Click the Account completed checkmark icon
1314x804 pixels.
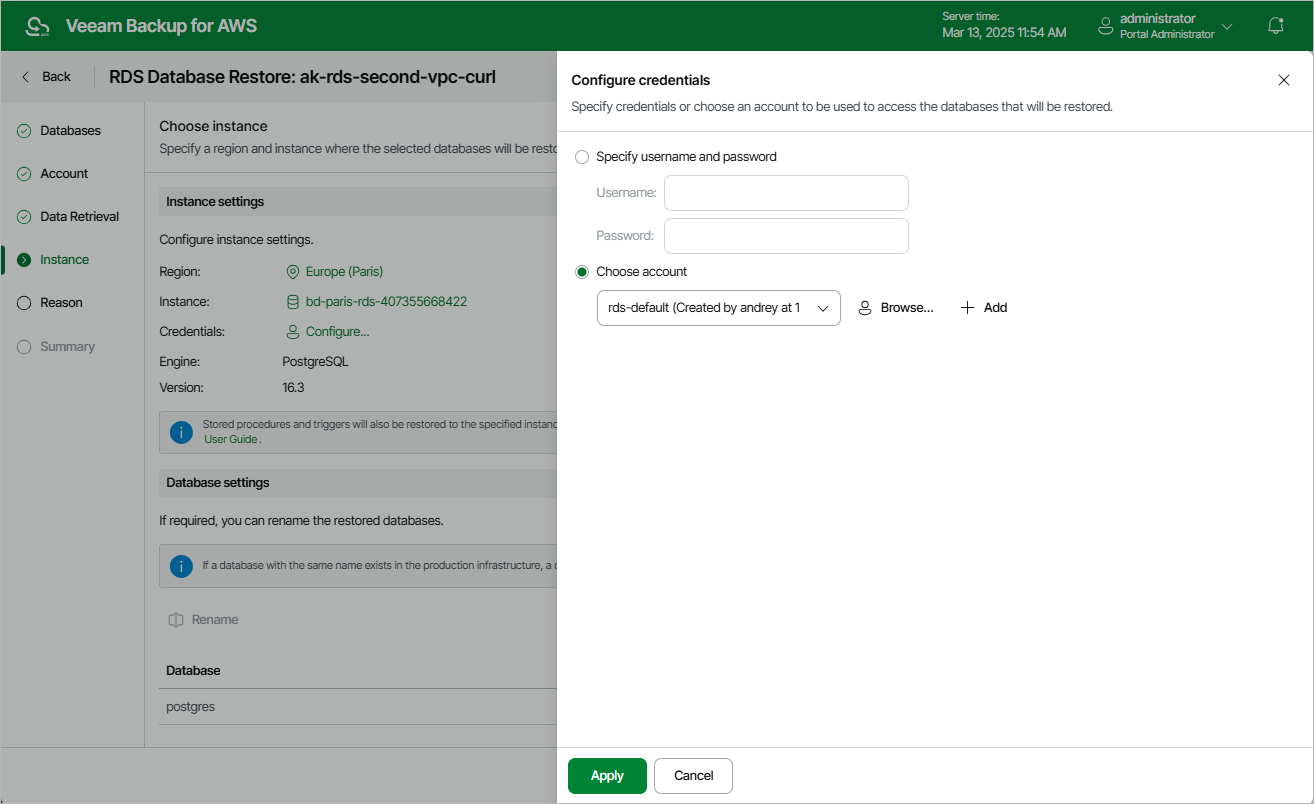tap(24, 174)
